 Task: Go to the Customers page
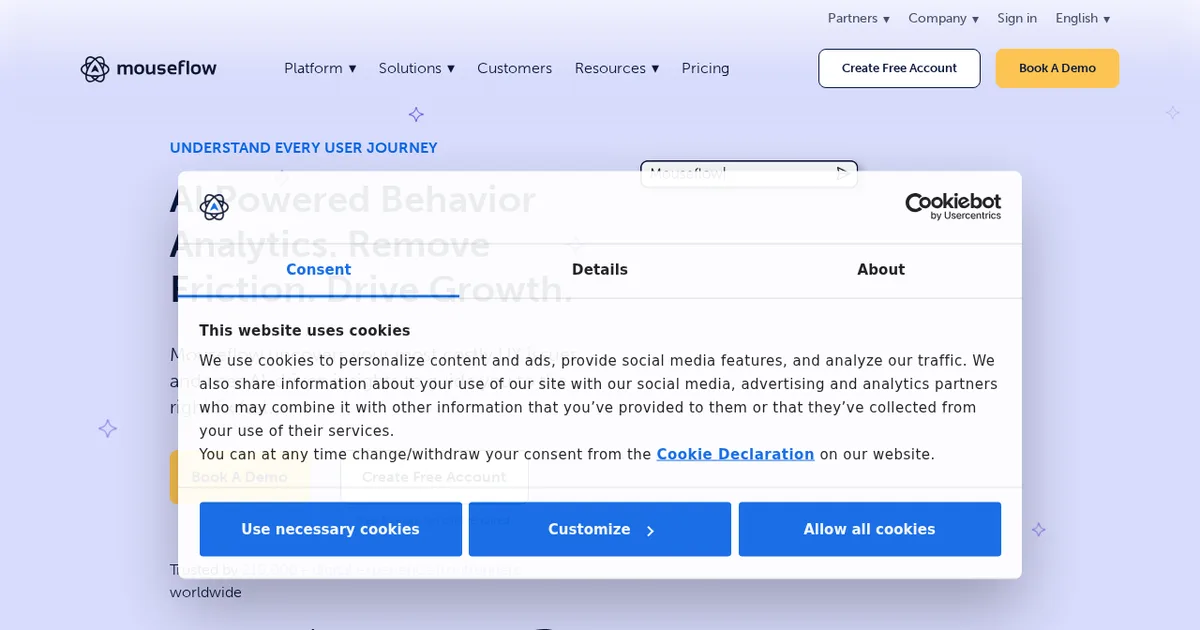tap(514, 68)
